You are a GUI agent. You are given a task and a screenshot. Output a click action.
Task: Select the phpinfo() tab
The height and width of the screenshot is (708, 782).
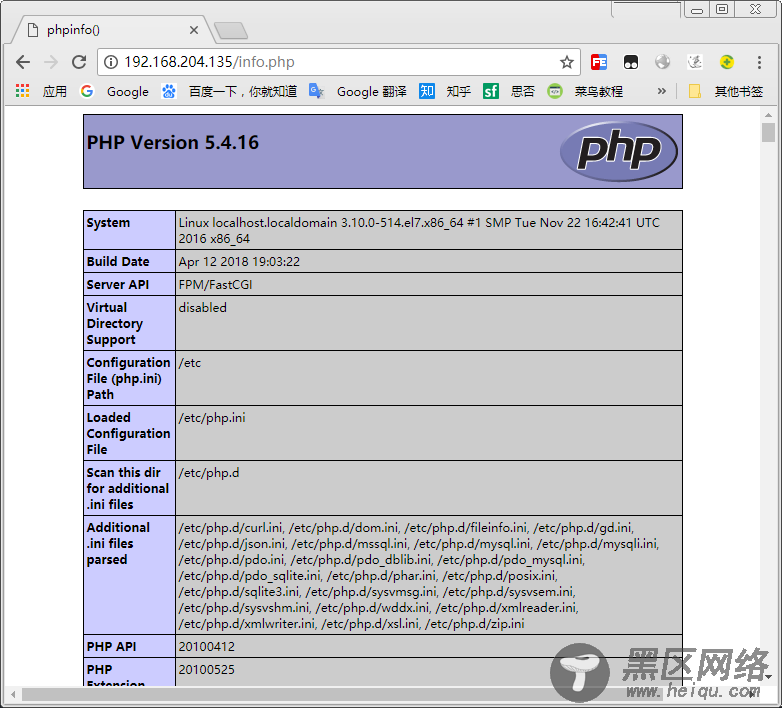coord(112,30)
